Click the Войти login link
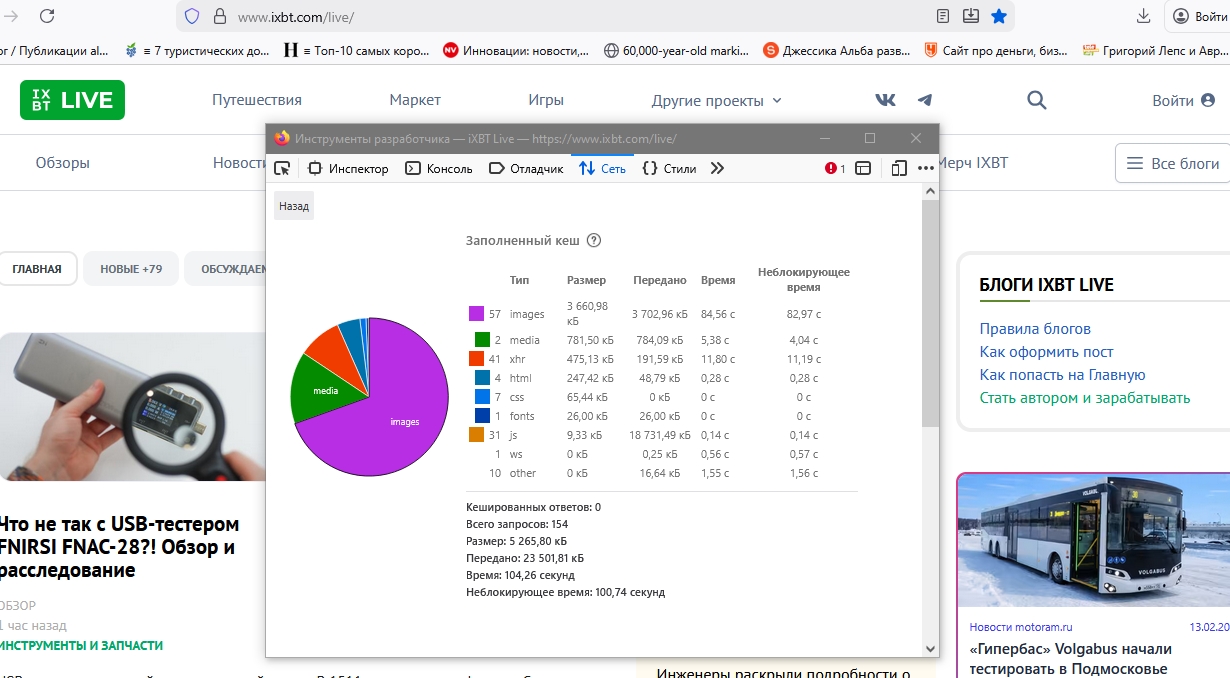This screenshot has width=1230, height=678. 1183,100
